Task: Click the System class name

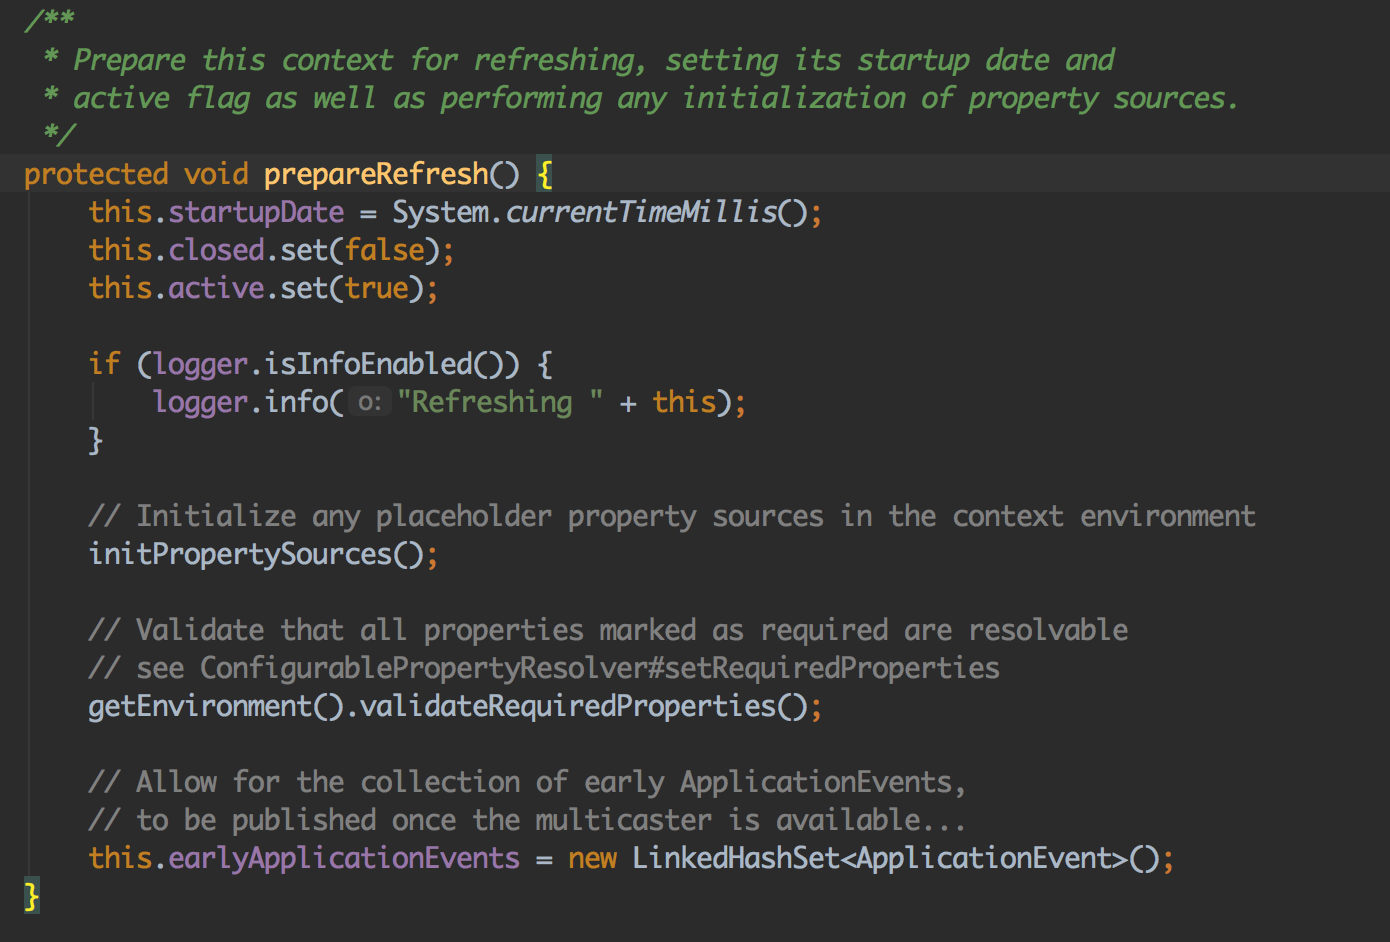Action: click(x=440, y=213)
